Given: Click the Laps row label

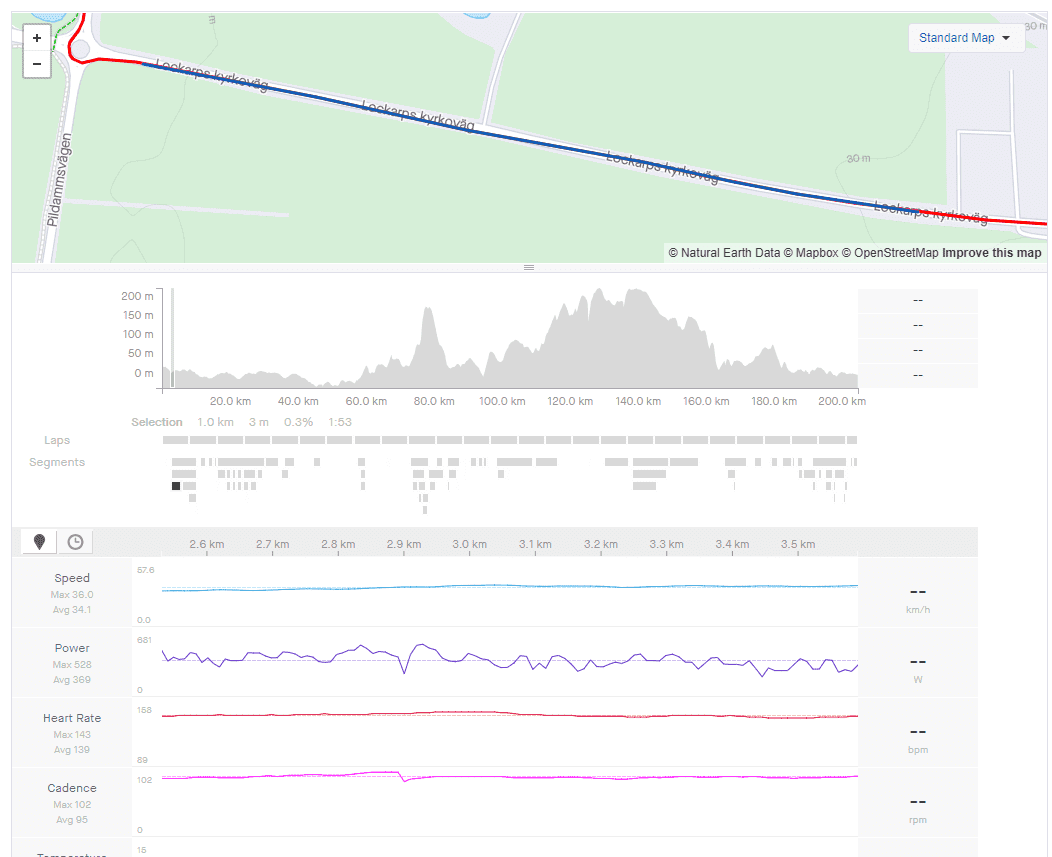Looking at the screenshot, I should click(57, 440).
